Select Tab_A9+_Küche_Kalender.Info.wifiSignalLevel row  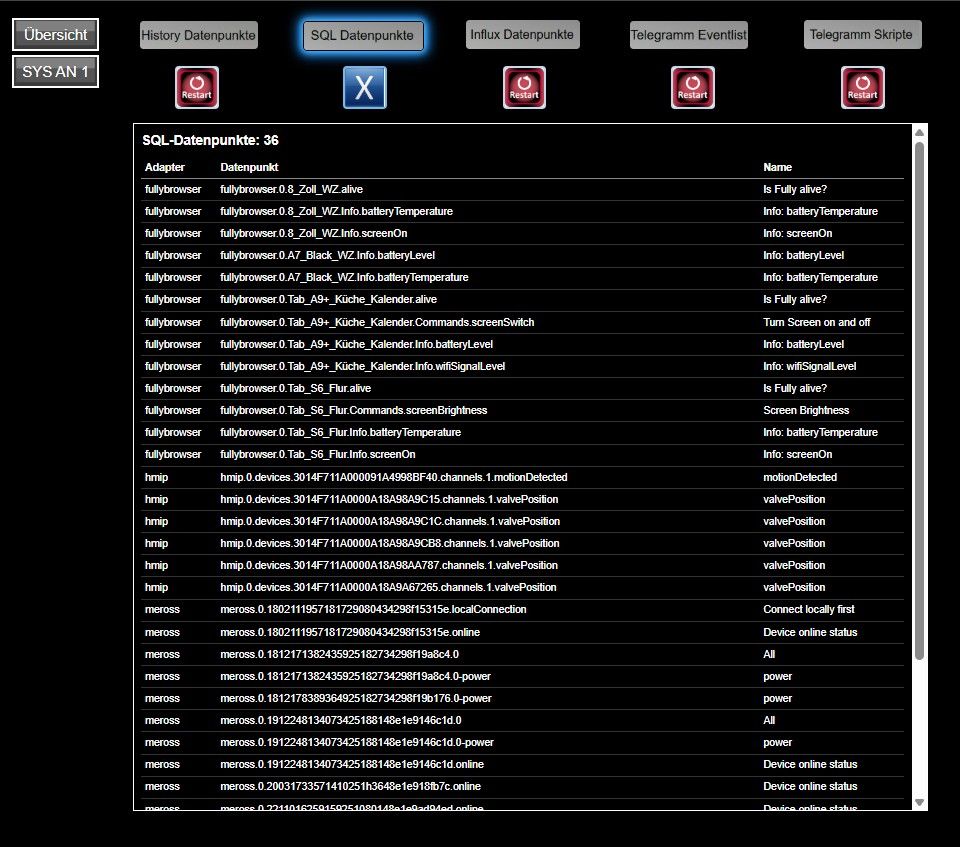(522, 366)
